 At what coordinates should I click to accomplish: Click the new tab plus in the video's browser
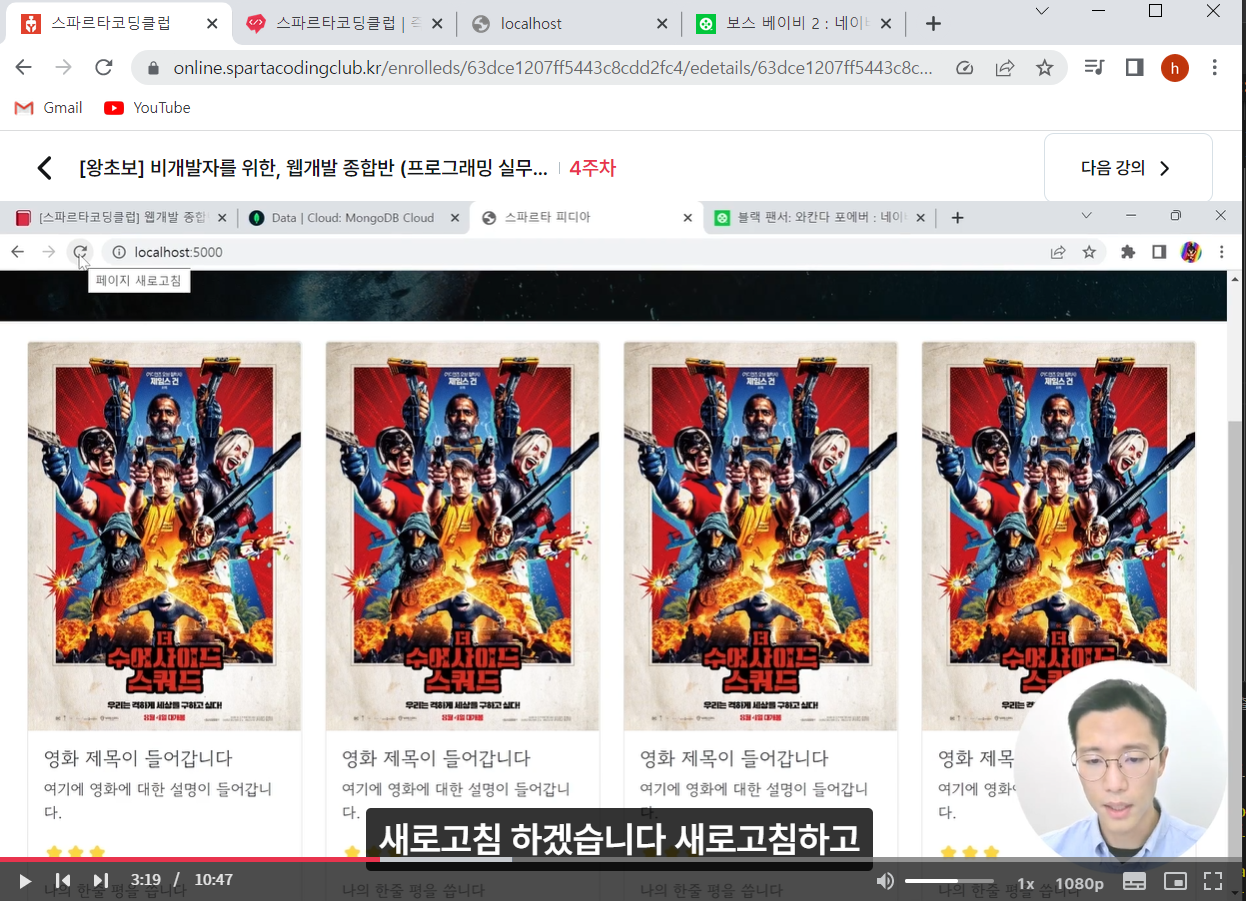tap(957, 217)
